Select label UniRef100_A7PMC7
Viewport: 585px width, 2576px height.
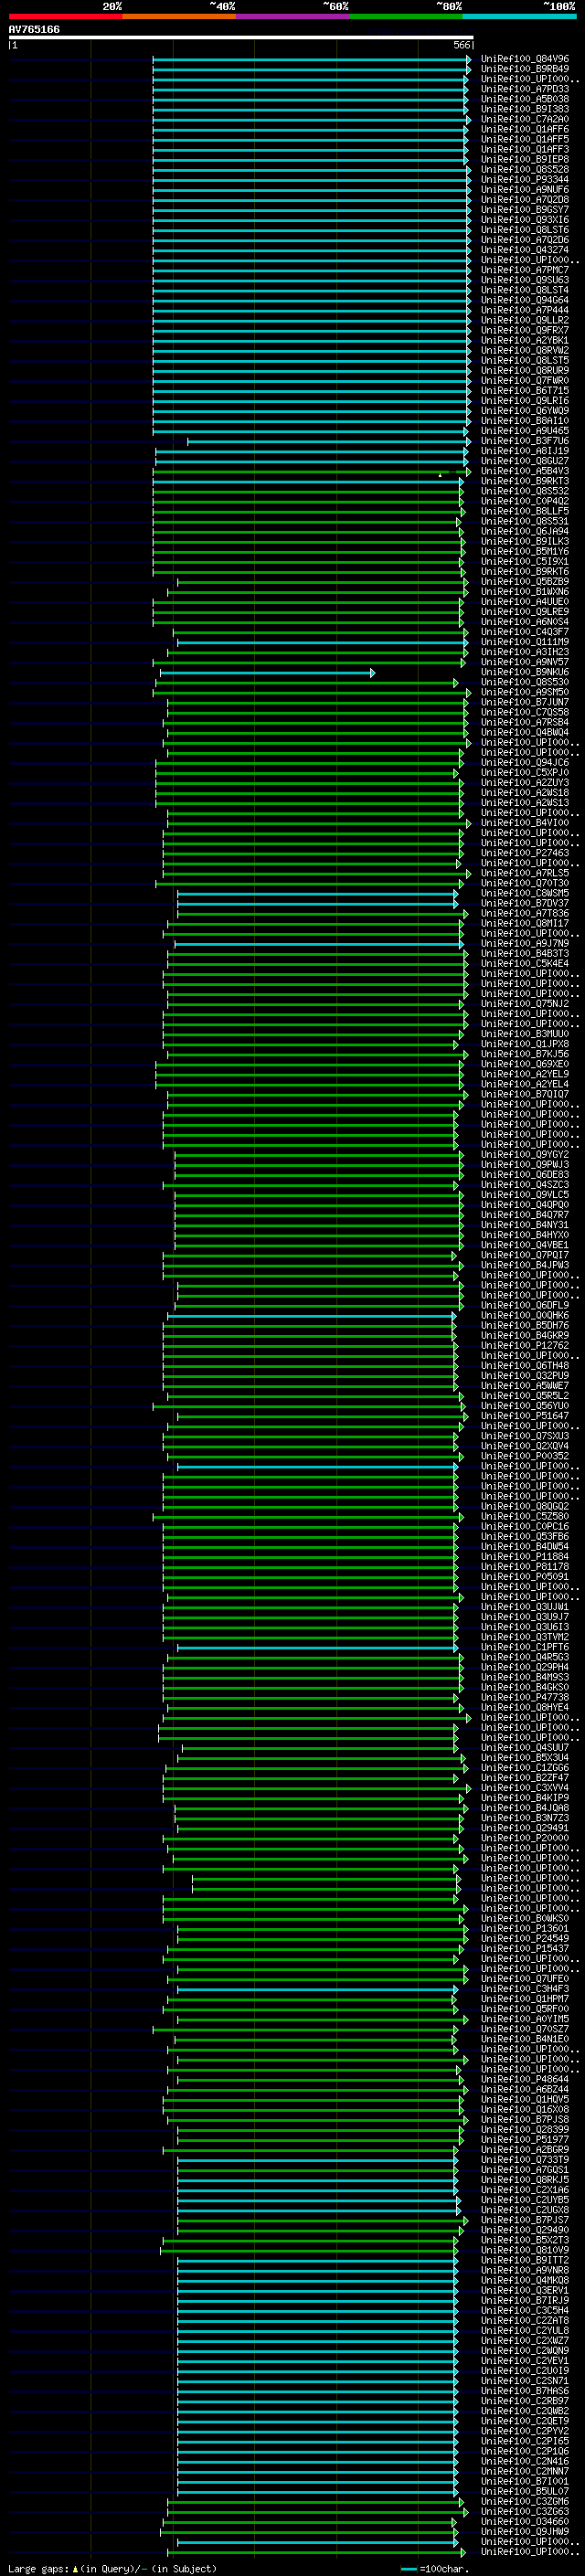click(525, 270)
